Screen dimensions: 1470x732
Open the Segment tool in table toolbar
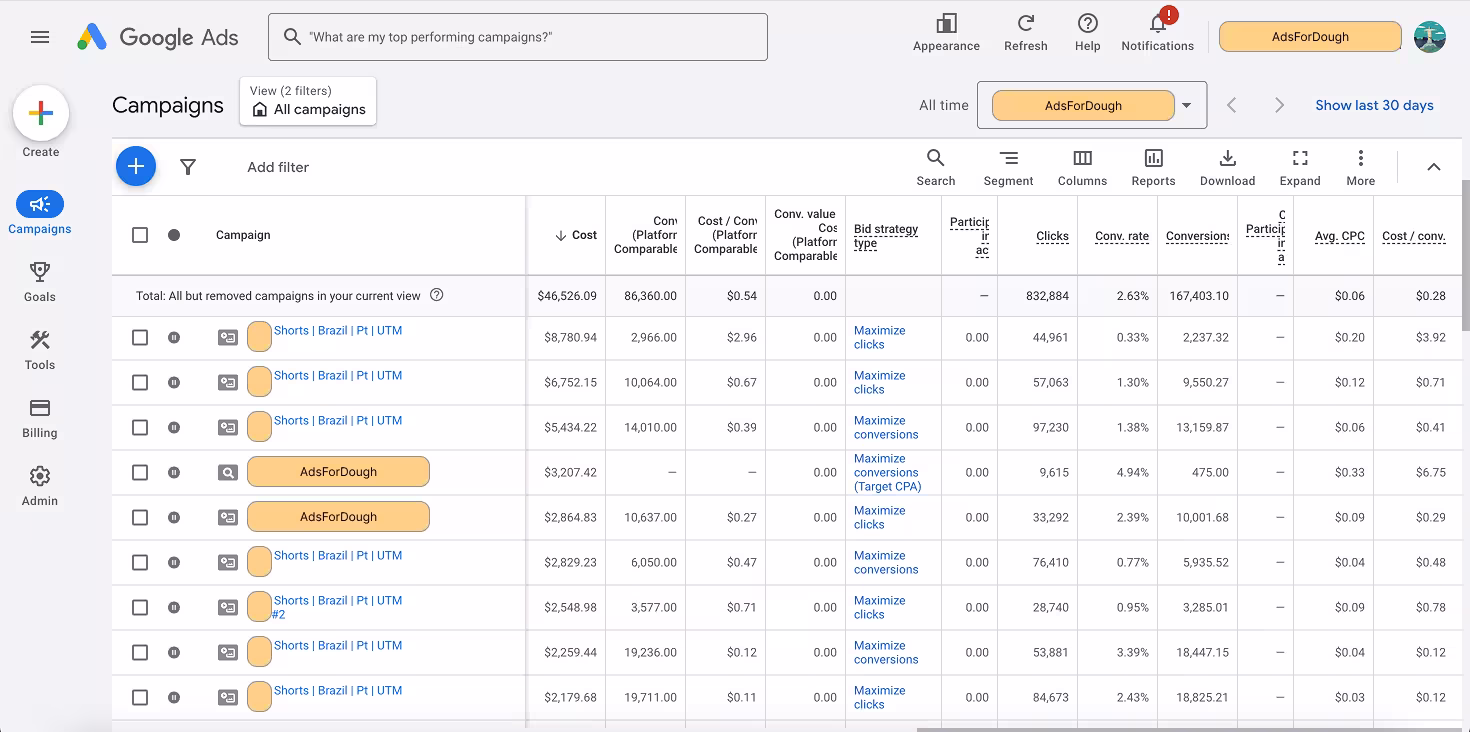pyautogui.click(x=1008, y=167)
